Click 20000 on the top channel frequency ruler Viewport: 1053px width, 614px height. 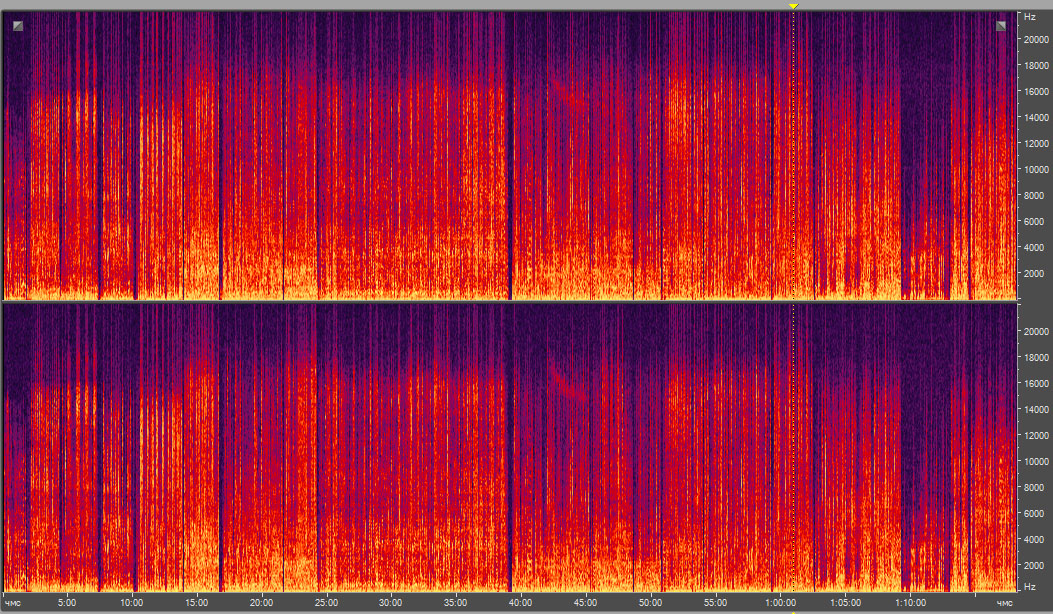point(1034,40)
